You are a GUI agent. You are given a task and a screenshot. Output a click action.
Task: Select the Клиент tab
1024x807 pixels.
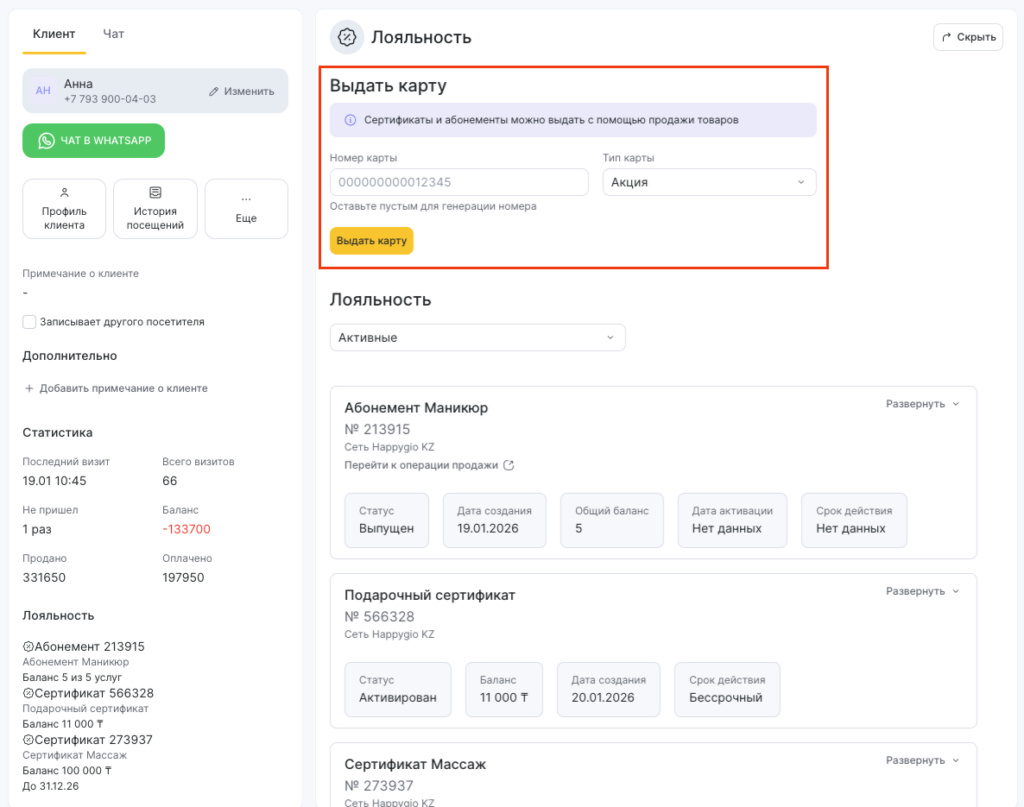(x=54, y=34)
